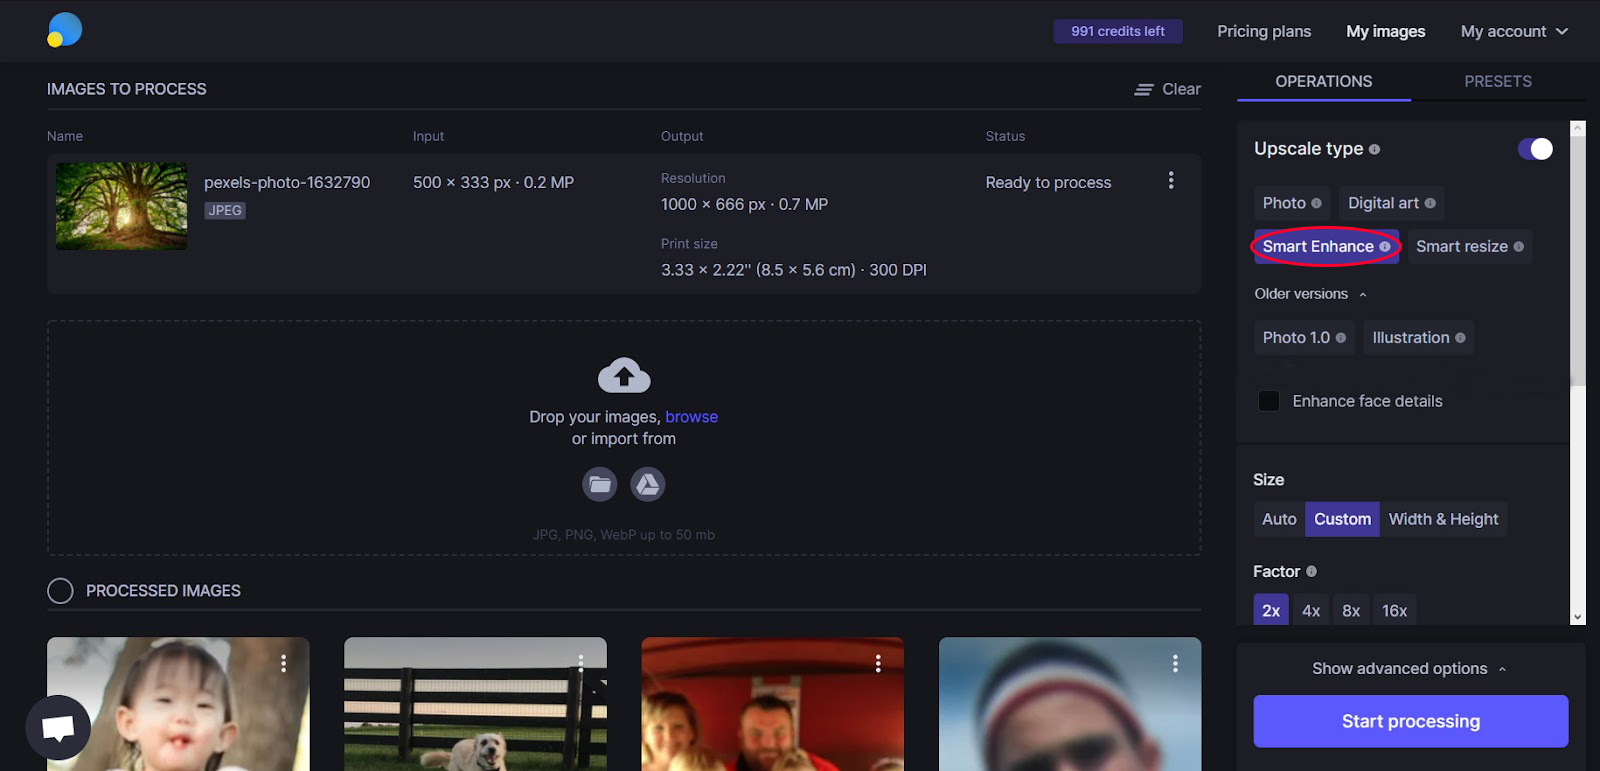Click the operations panel vertical scrollbar
The height and width of the screenshot is (771, 1600).
(1578, 260)
